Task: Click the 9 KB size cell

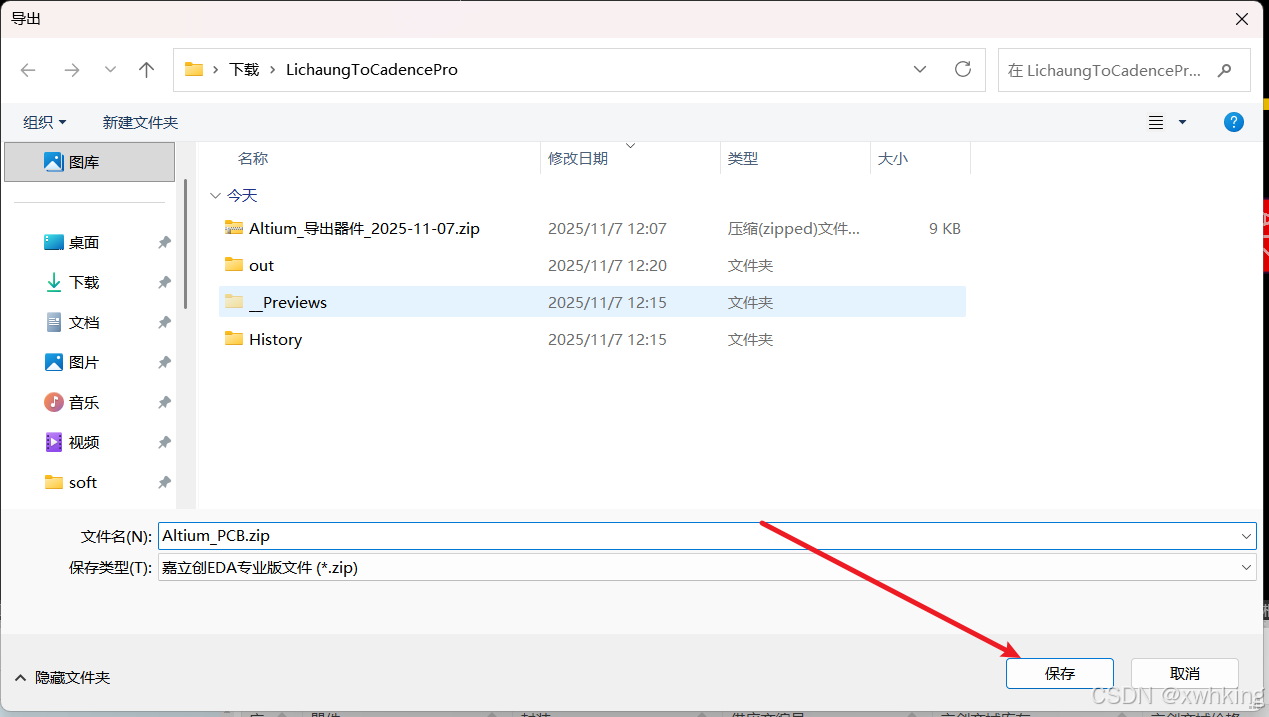Action: coord(945,228)
